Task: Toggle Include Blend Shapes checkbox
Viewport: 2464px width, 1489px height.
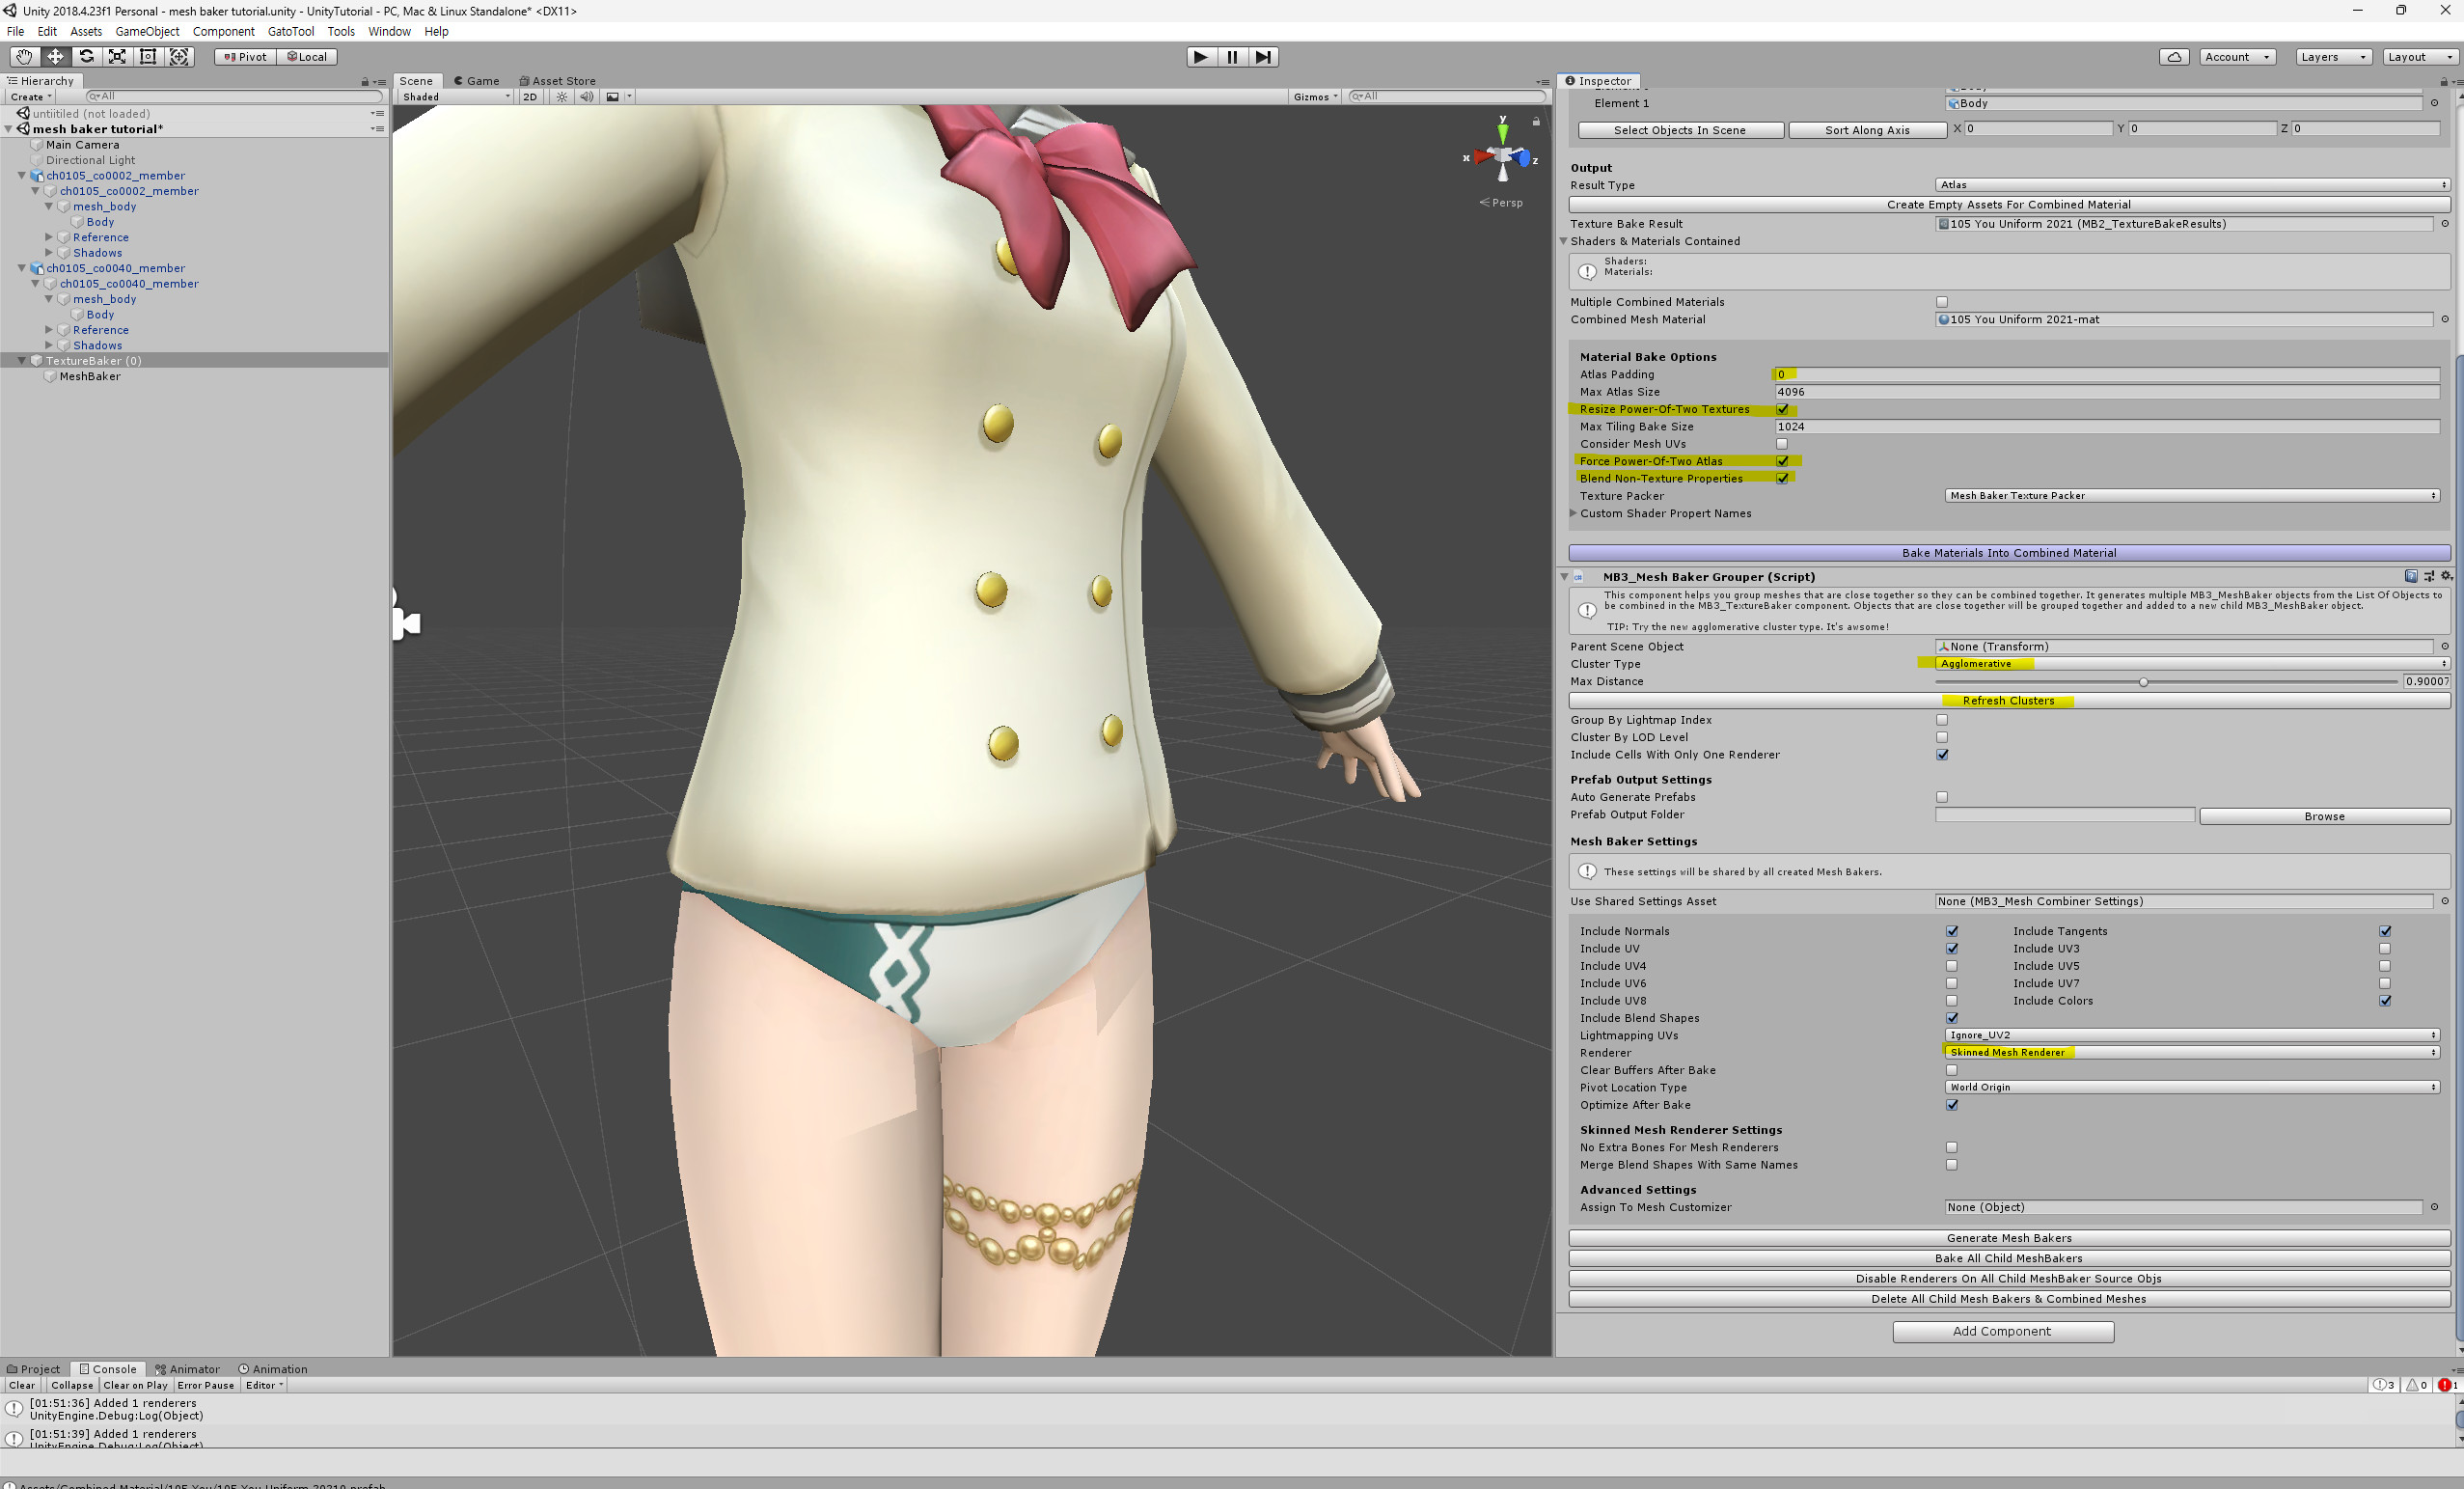Action: (1951, 1018)
